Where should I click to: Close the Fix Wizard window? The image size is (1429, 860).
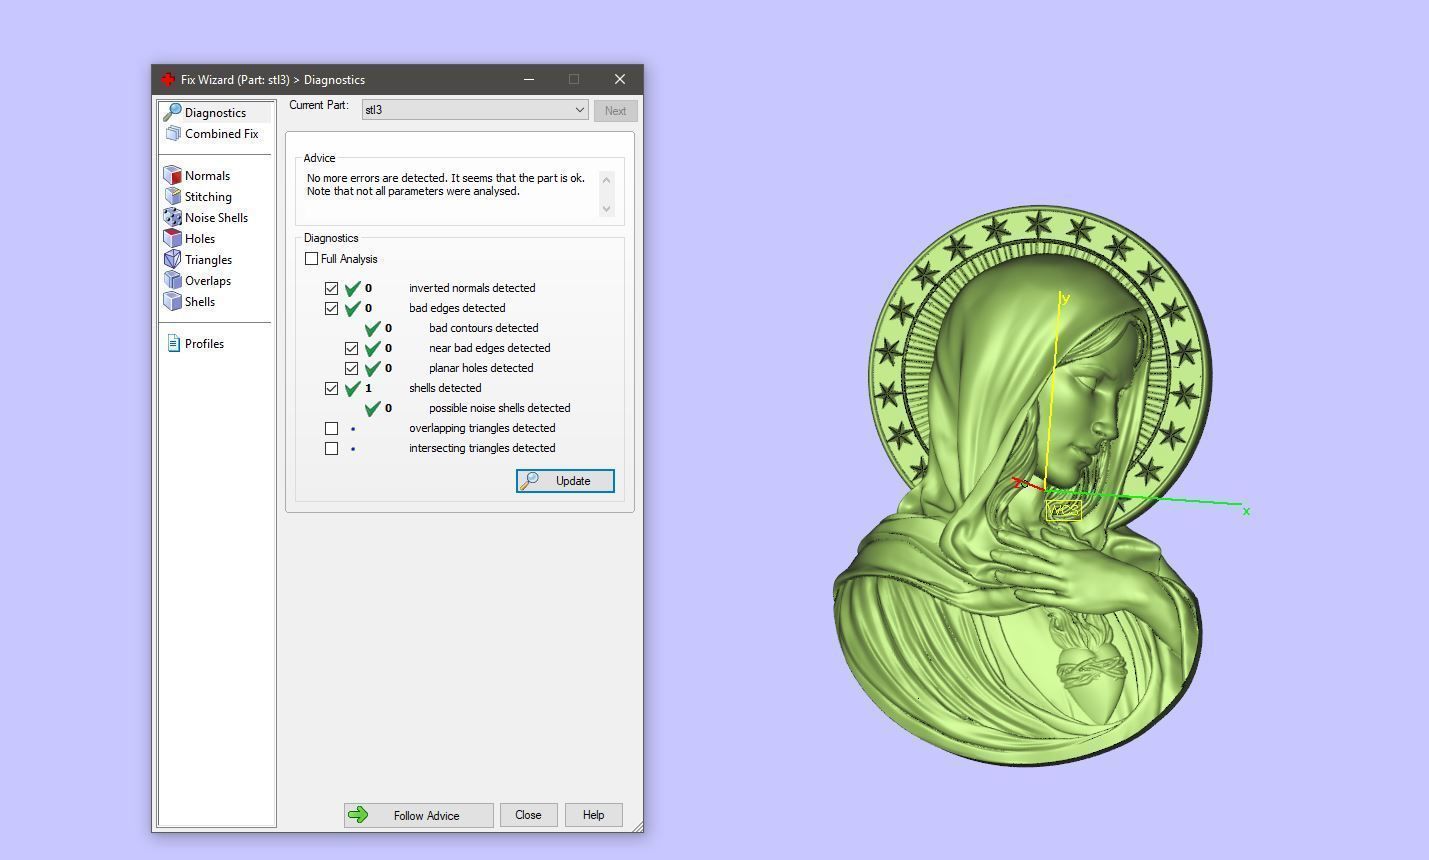coord(620,79)
